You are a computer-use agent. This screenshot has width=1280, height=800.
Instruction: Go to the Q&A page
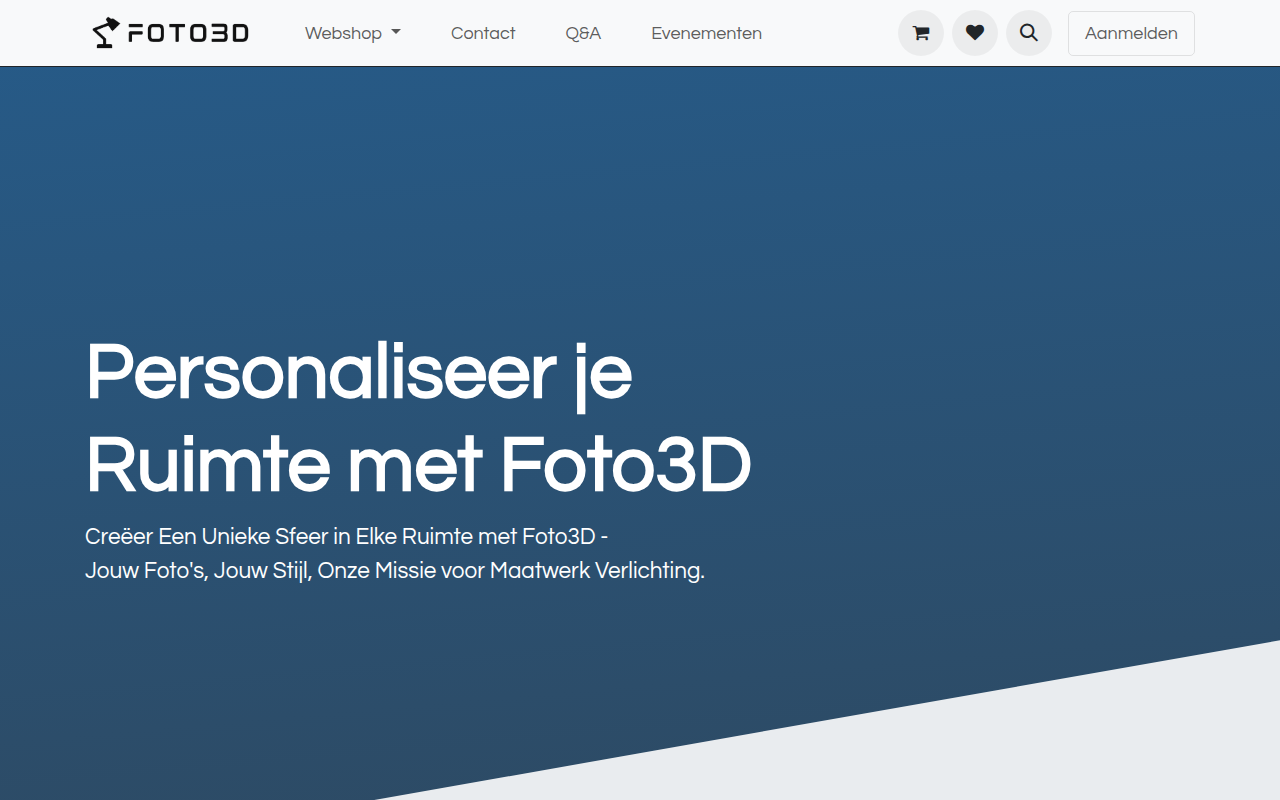coord(583,33)
